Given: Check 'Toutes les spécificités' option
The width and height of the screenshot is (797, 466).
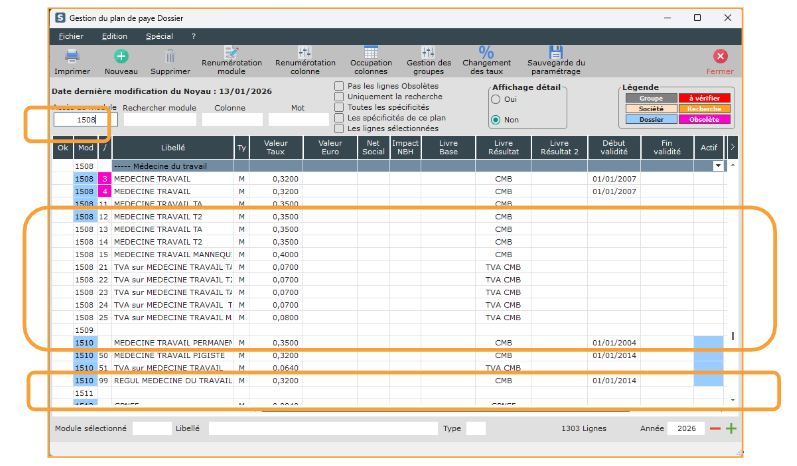Looking at the screenshot, I should pyautogui.click(x=340, y=107).
